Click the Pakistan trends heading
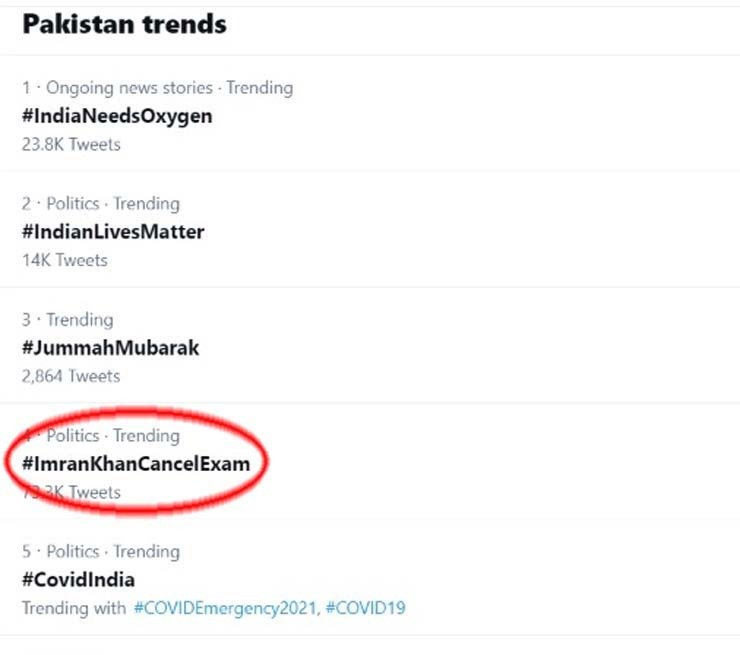Screen dimensions: 740x655 click(x=124, y=24)
